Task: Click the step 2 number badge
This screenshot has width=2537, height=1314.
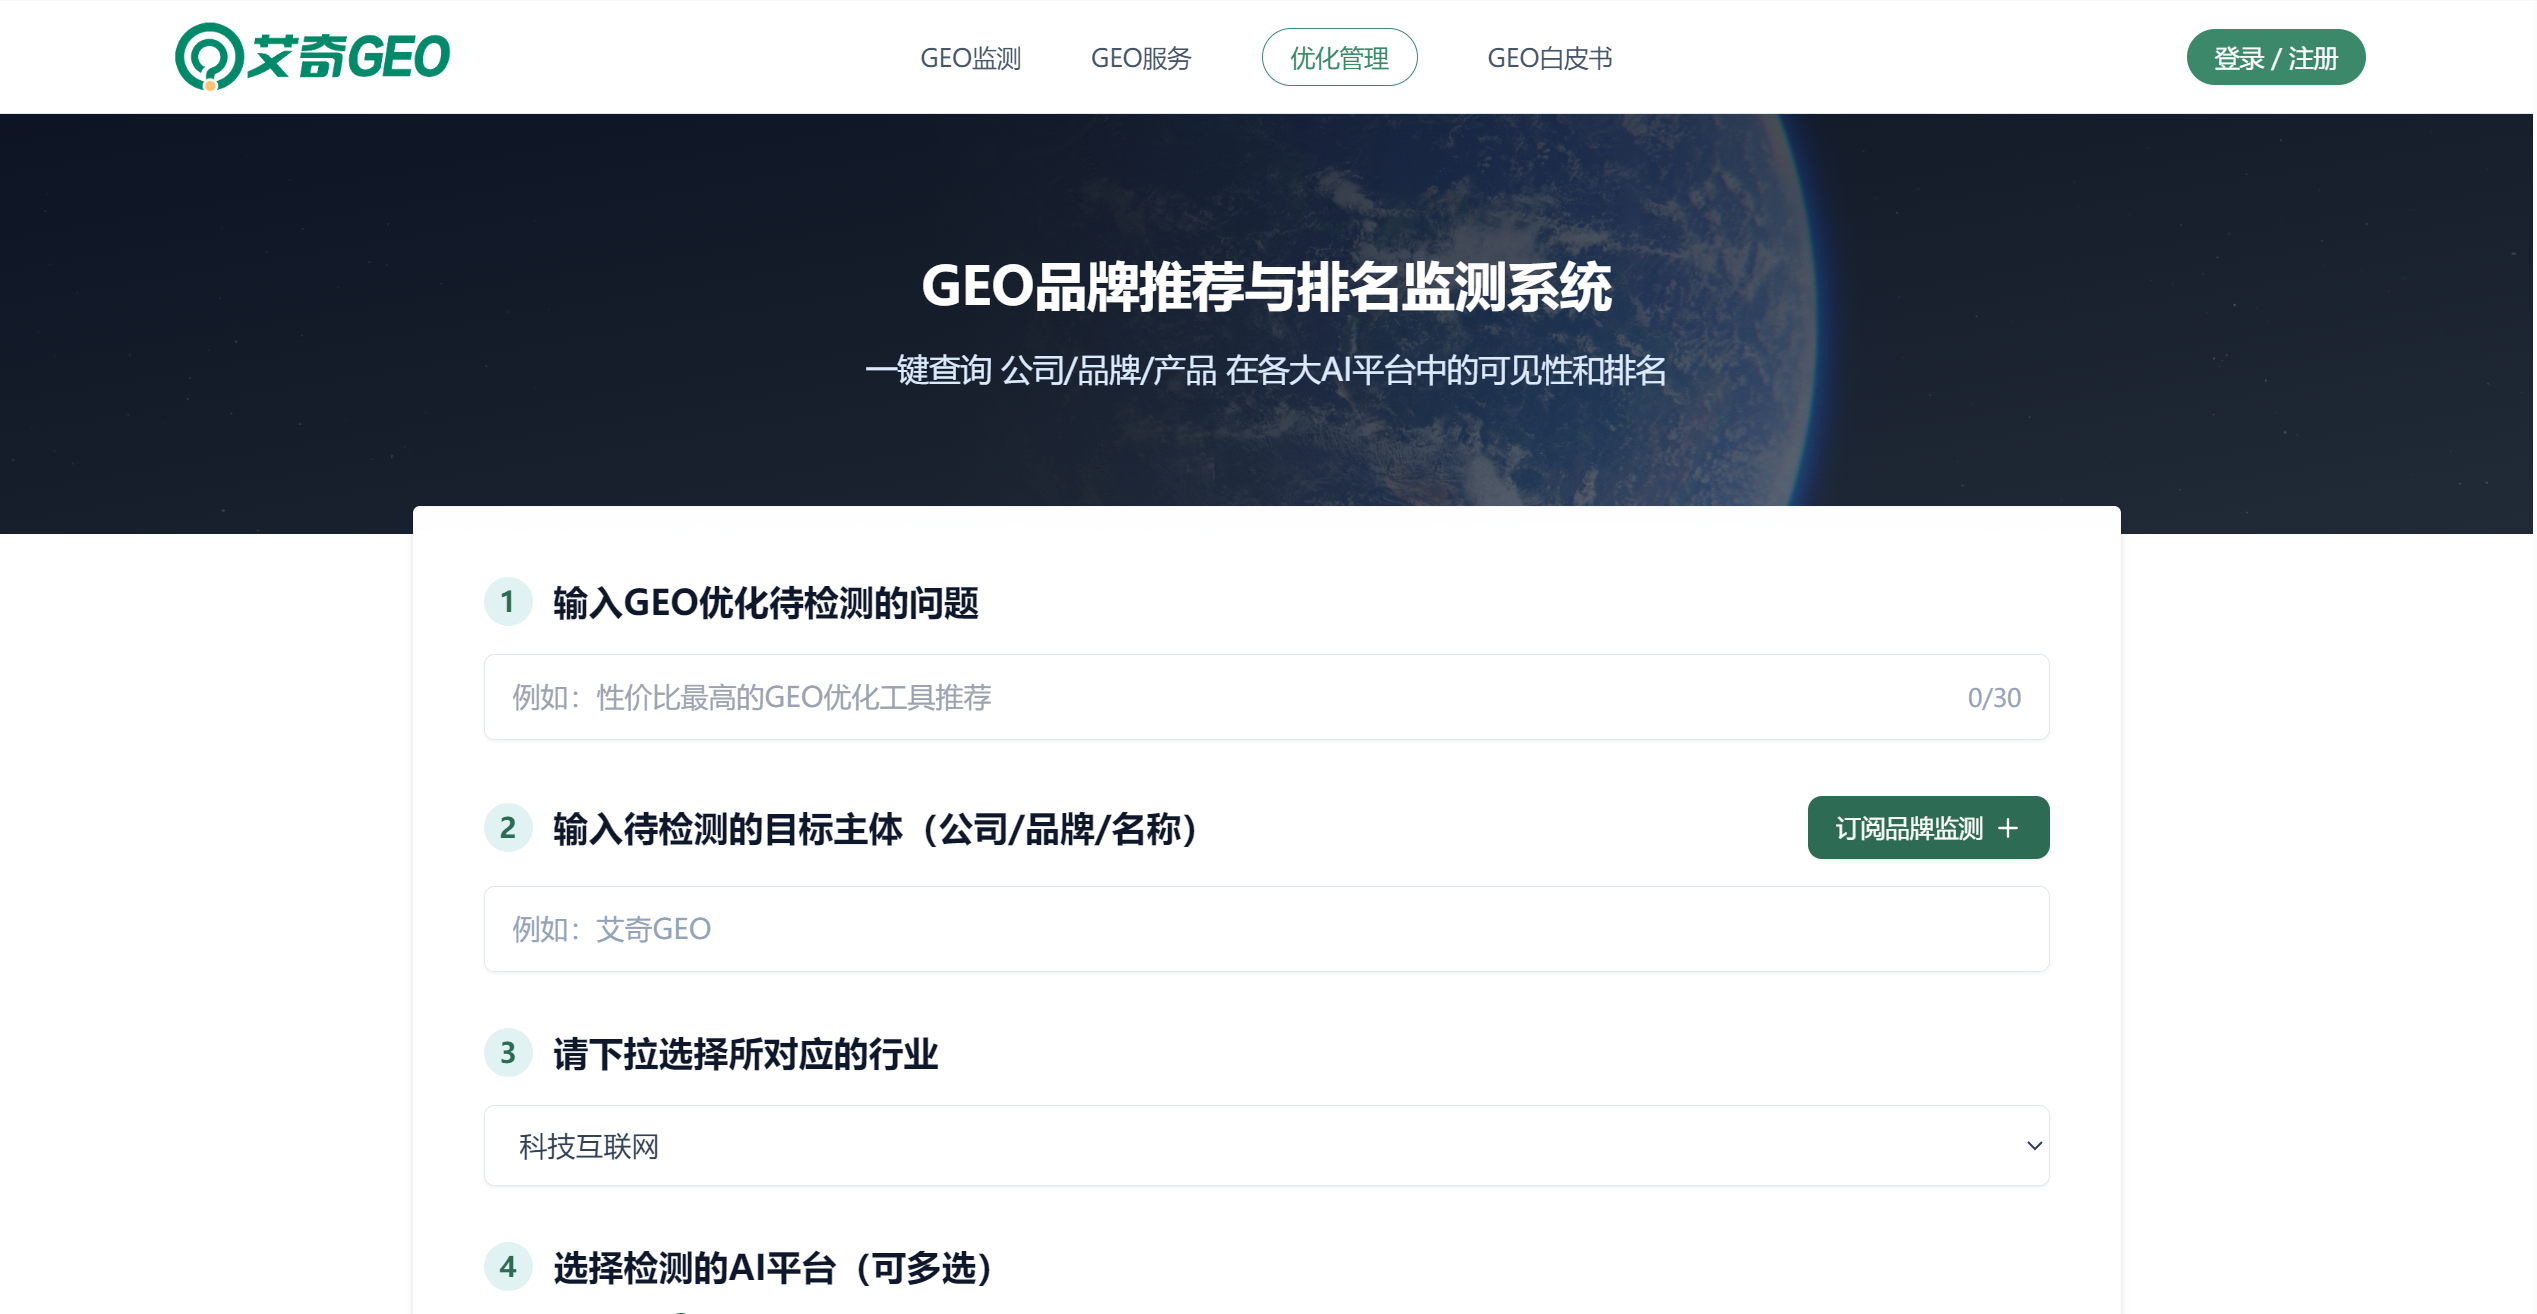Action: [508, 828]
